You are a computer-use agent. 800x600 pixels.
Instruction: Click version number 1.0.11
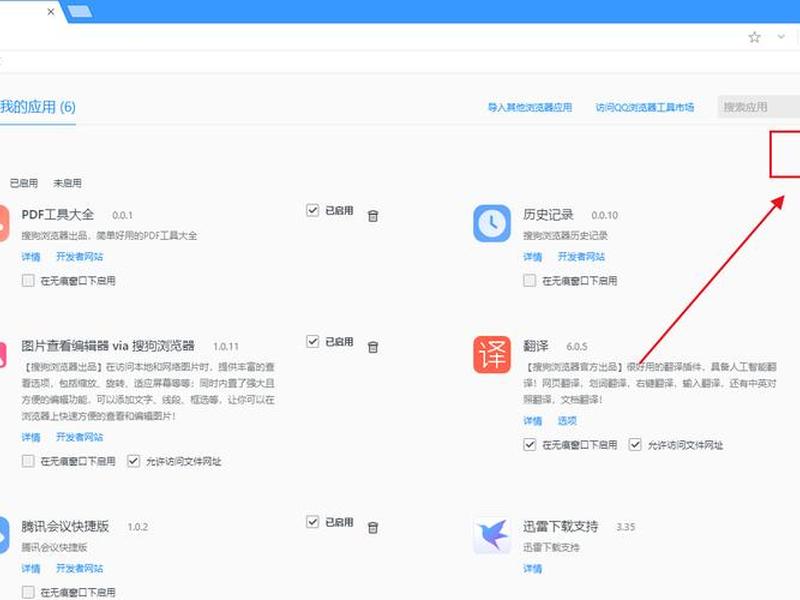(226, 347)
